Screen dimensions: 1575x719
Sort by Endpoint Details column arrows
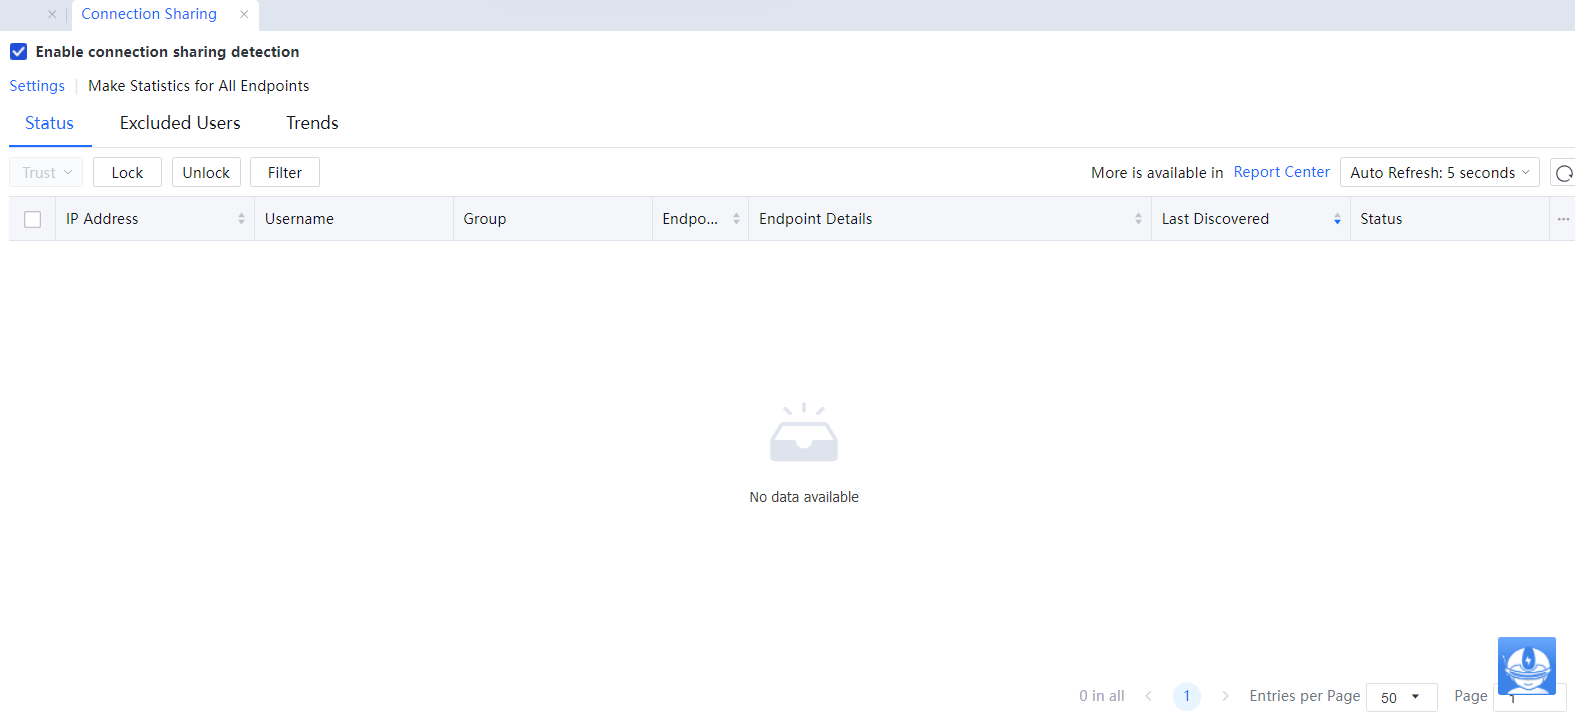[x=1138, y=219]
